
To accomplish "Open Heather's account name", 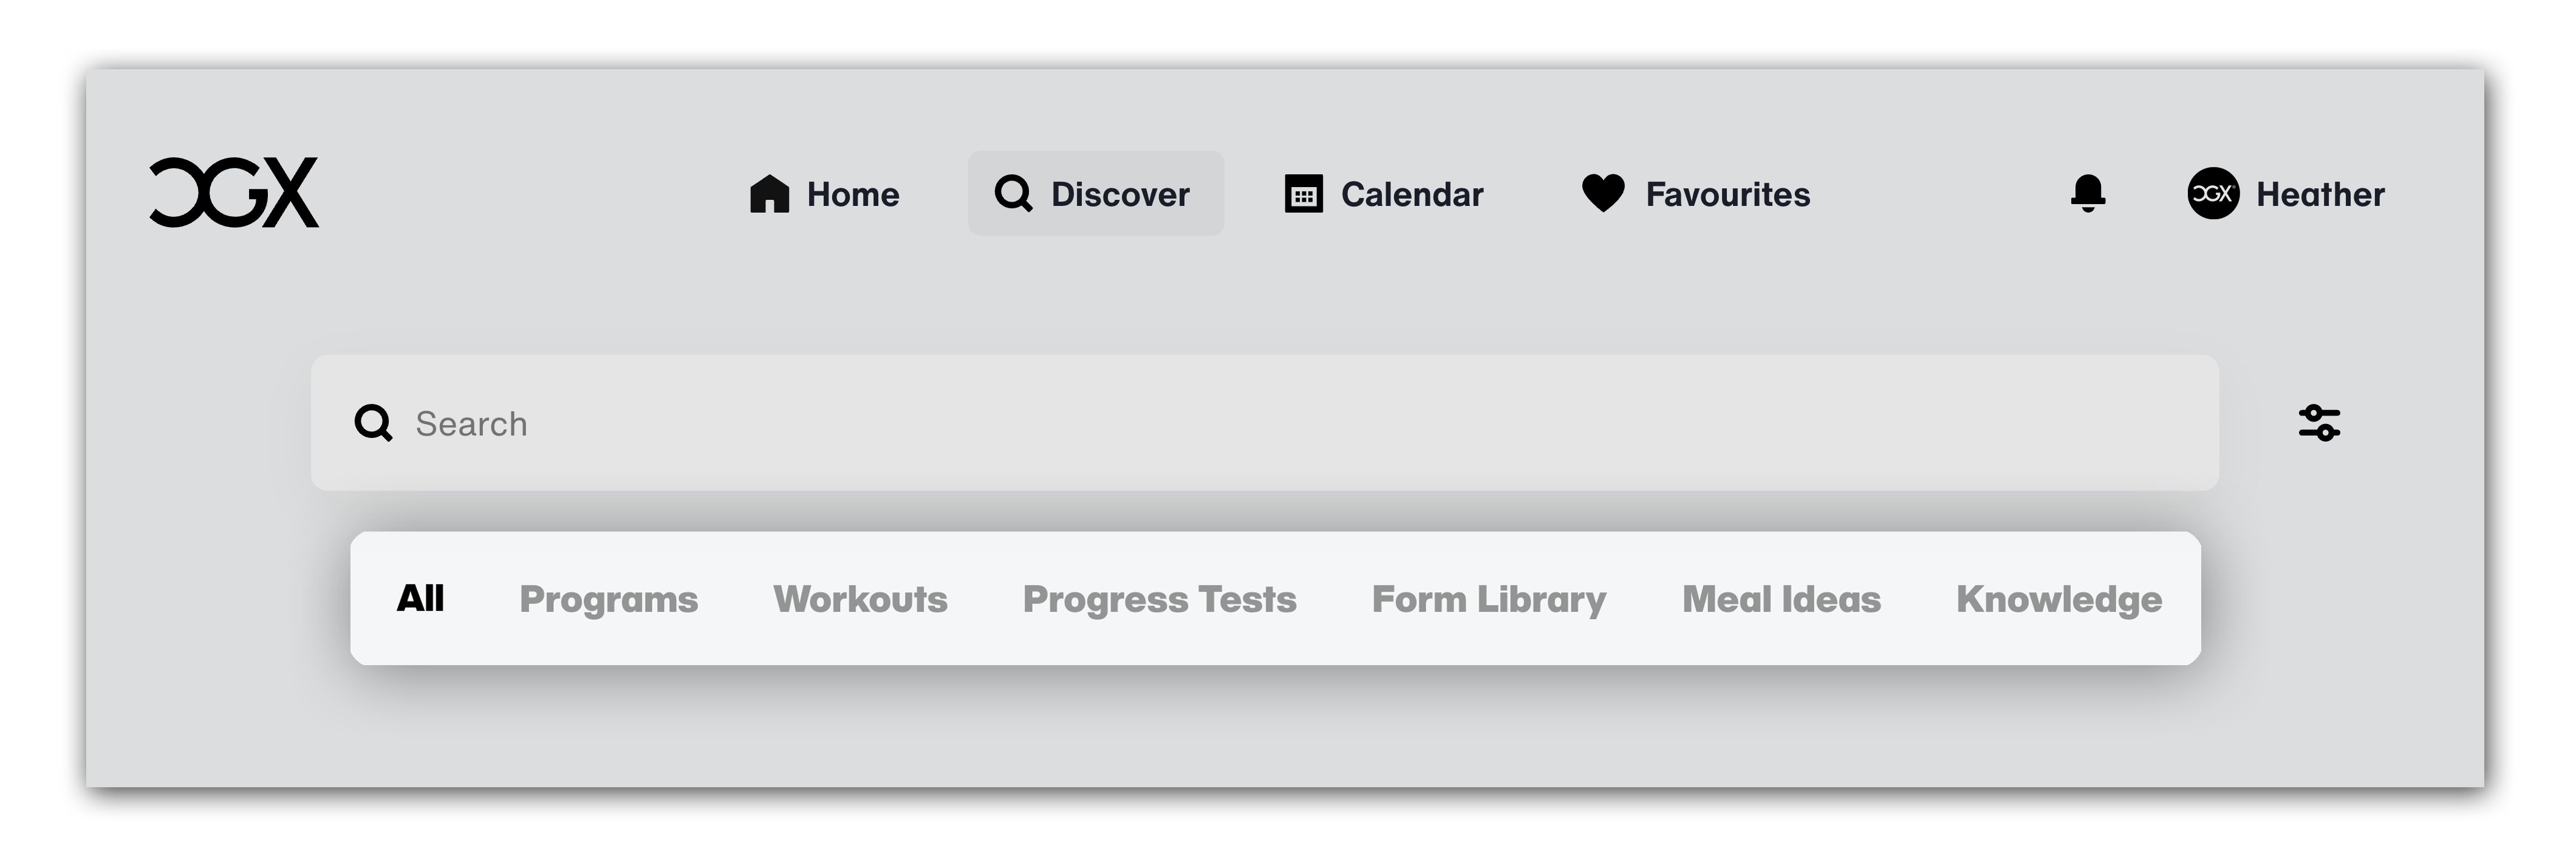I will coord(2320,194).
